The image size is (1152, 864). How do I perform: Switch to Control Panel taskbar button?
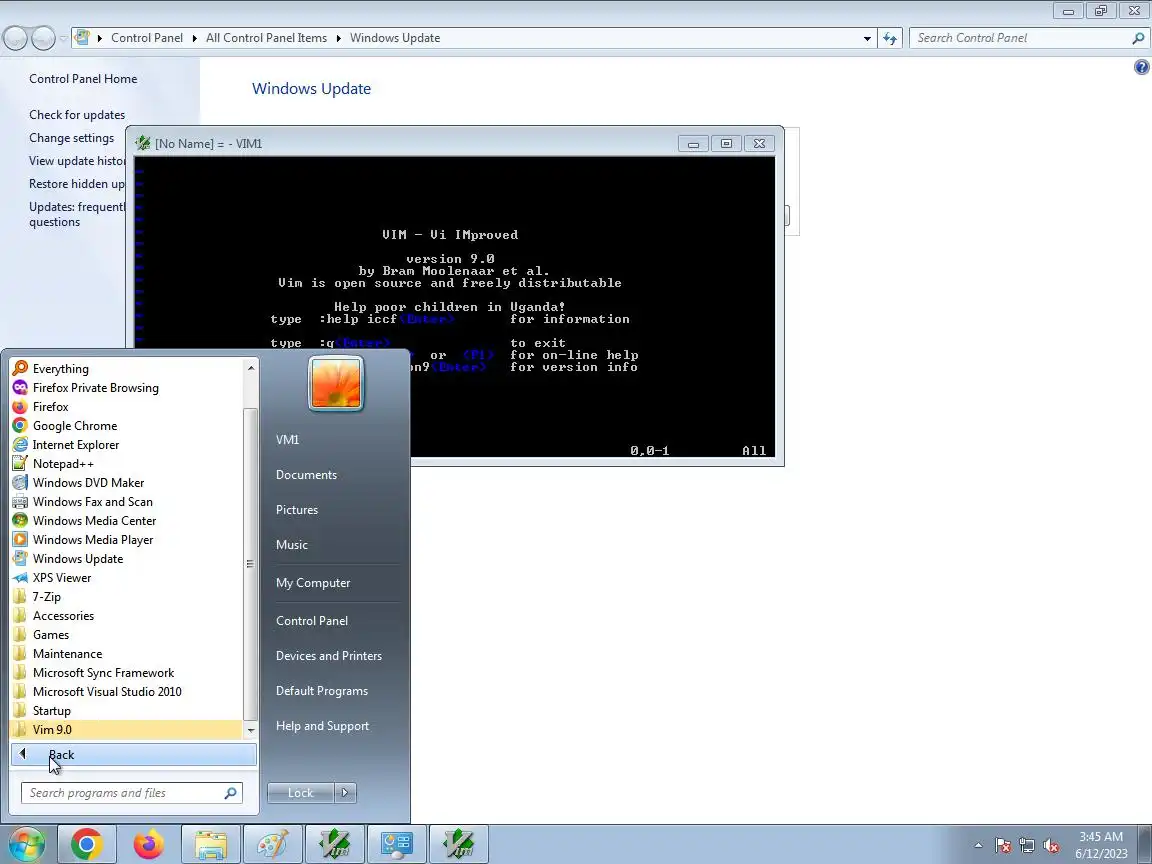(396, 844)
